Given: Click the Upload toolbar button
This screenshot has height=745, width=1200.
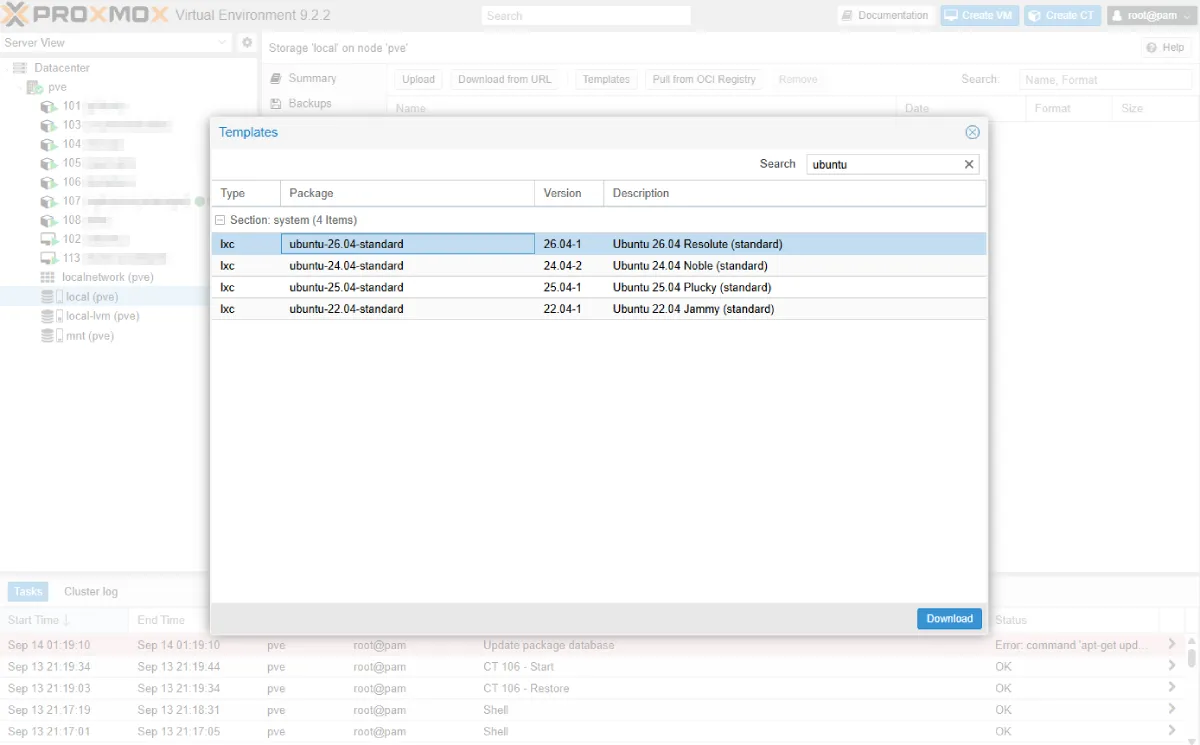Looking at the screenshot, I should (x=418, y=79).
